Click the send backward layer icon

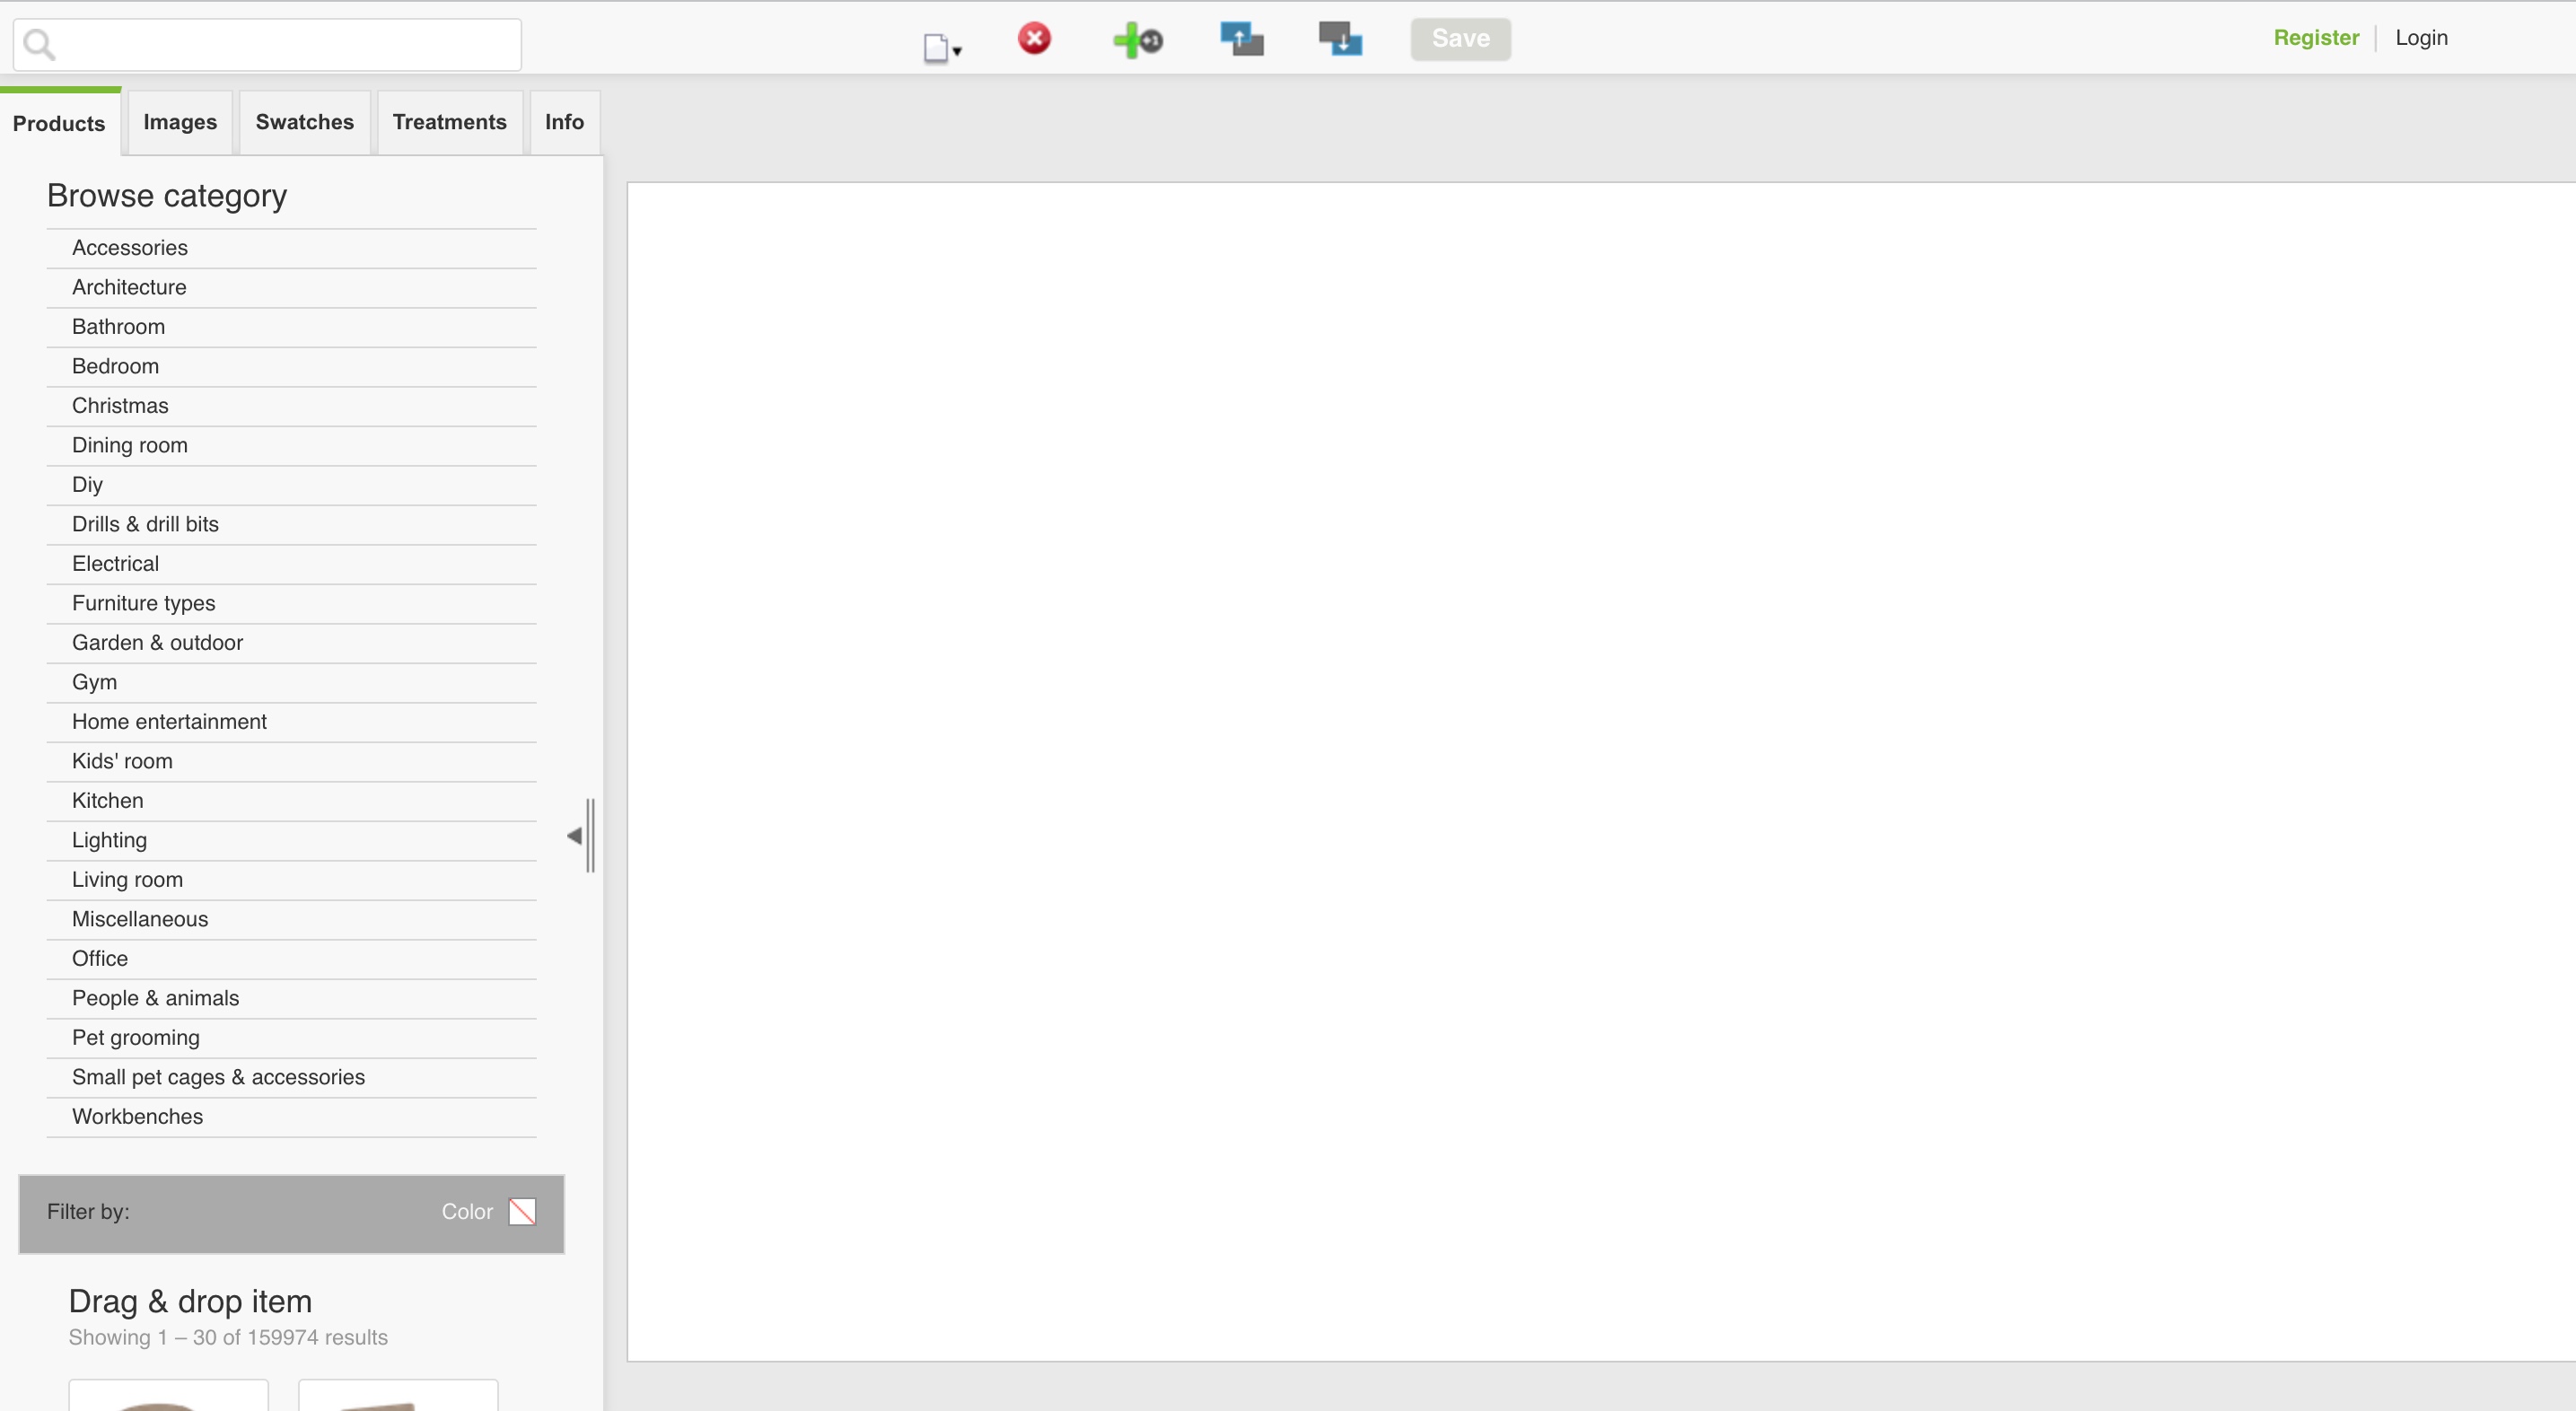1340,39
